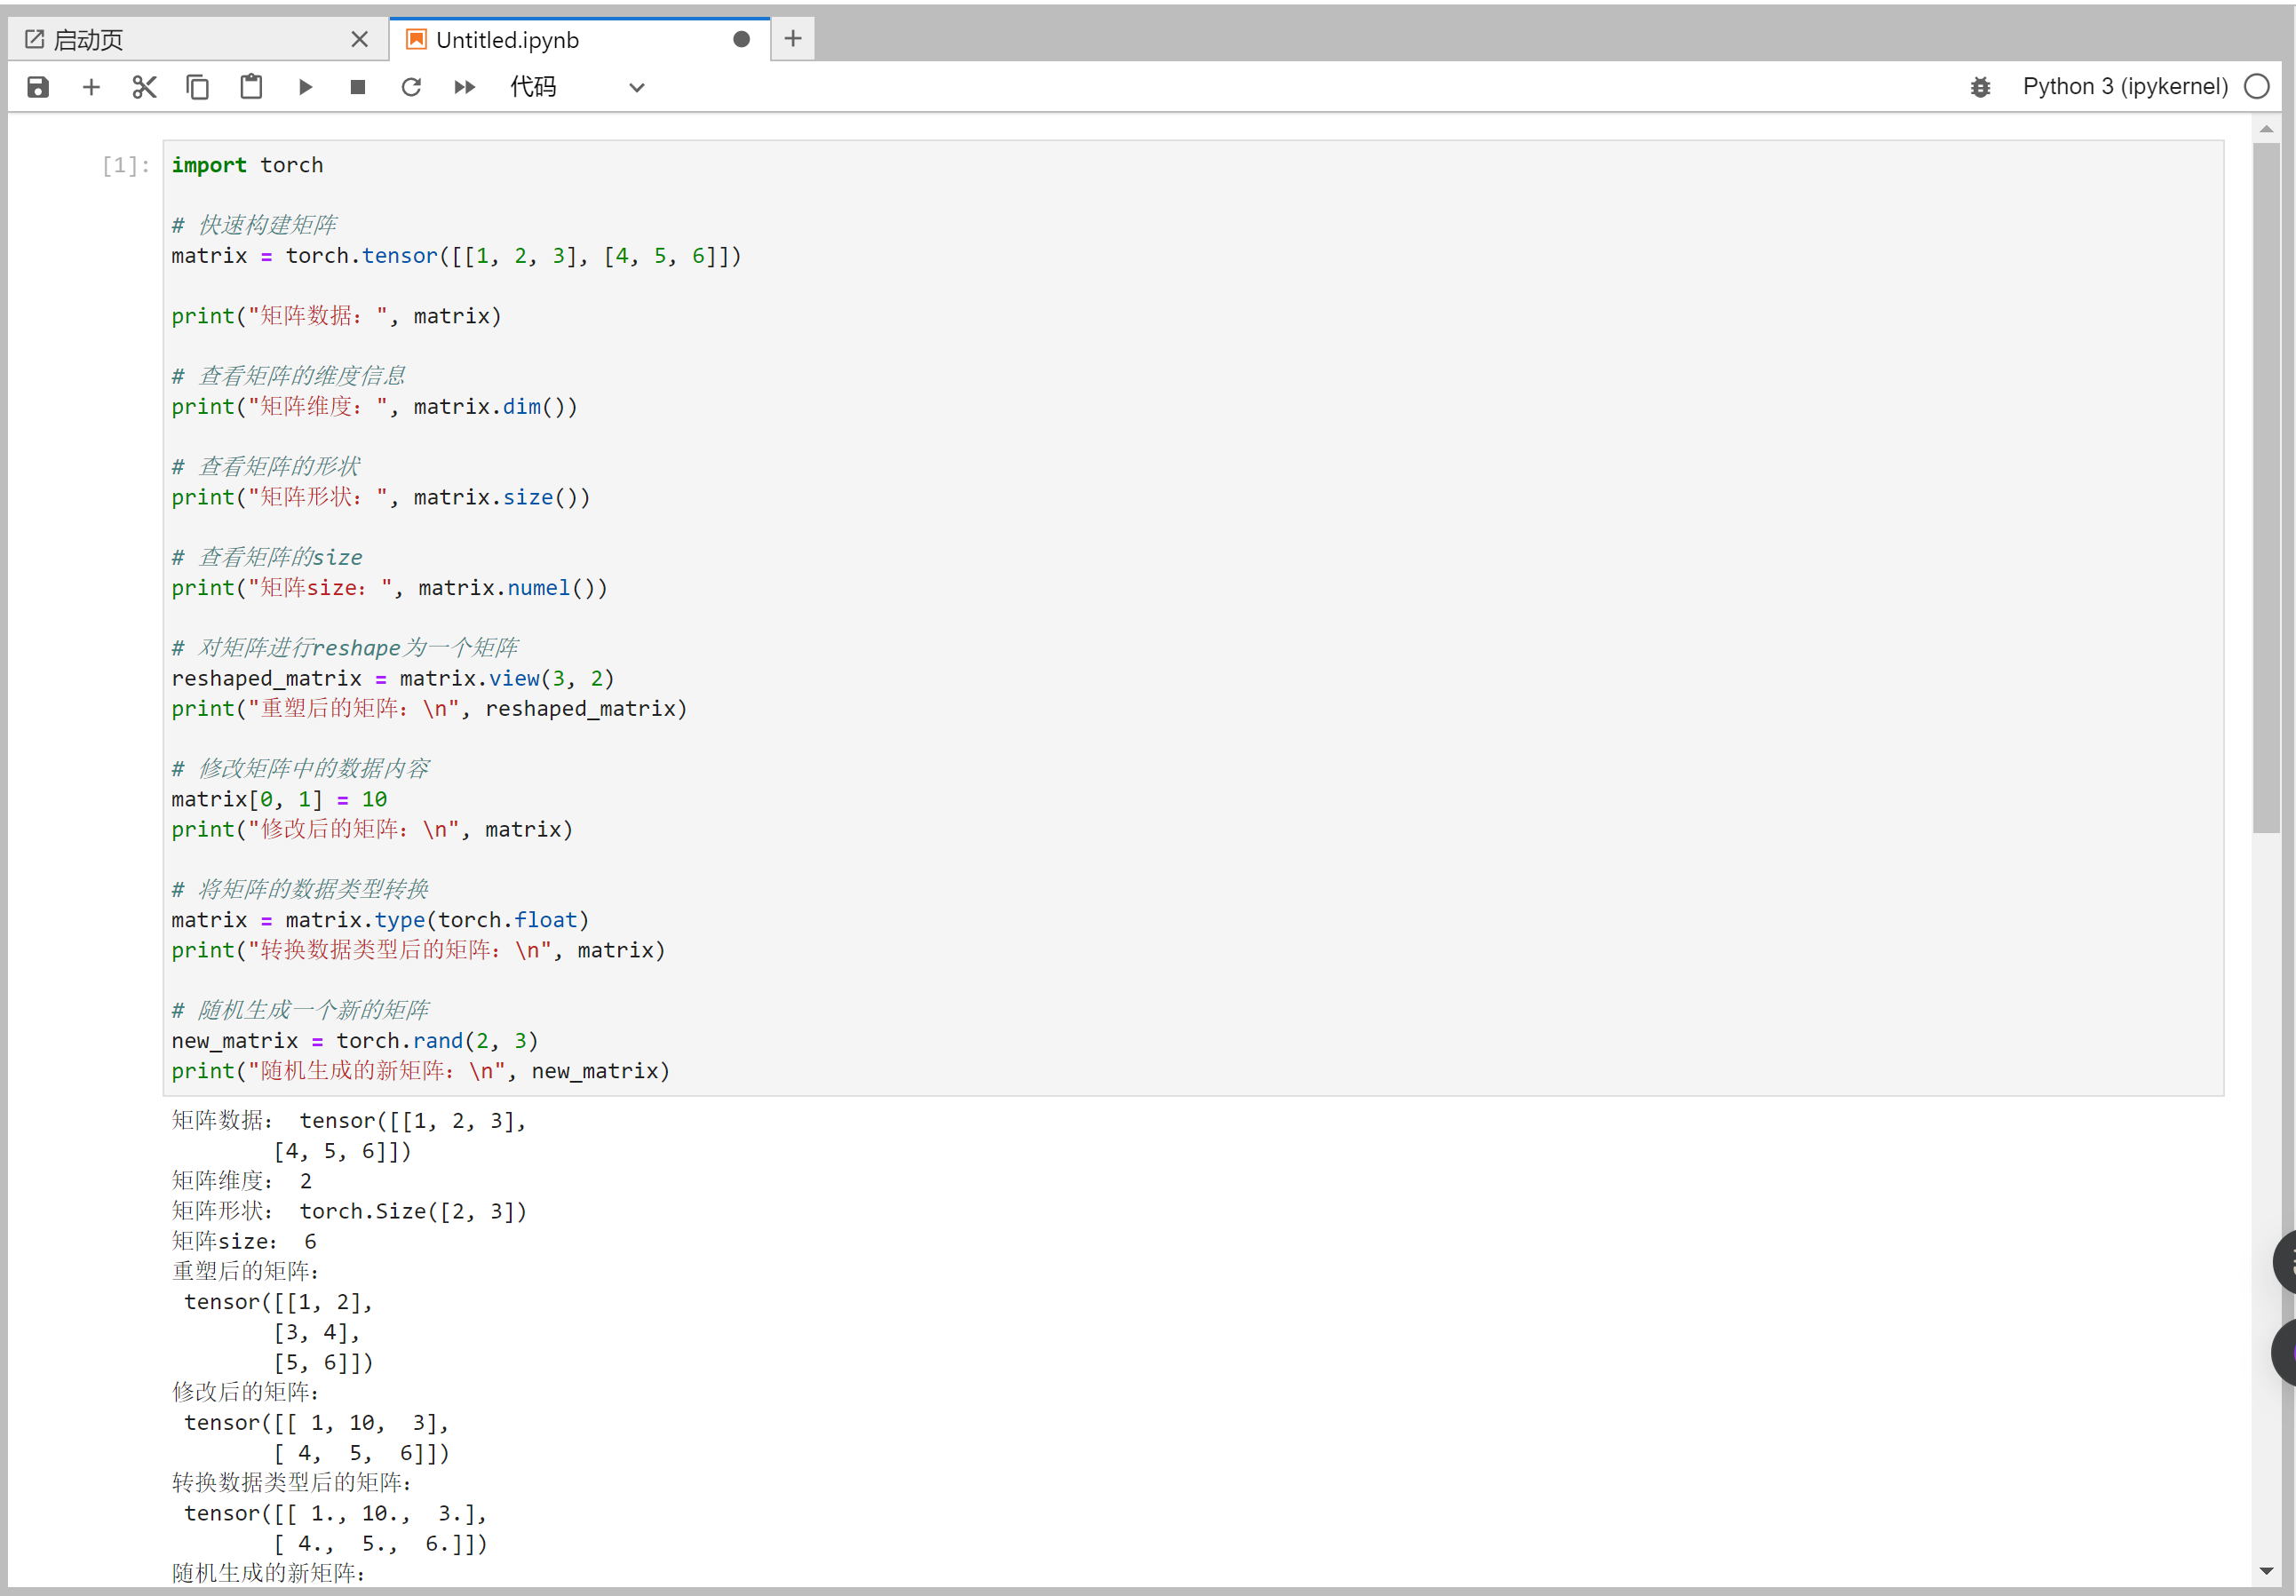The image size is (2296, 1596).
Task: Click the output label '随机生成的新矩阵:'
Action: pos(268,1573)
